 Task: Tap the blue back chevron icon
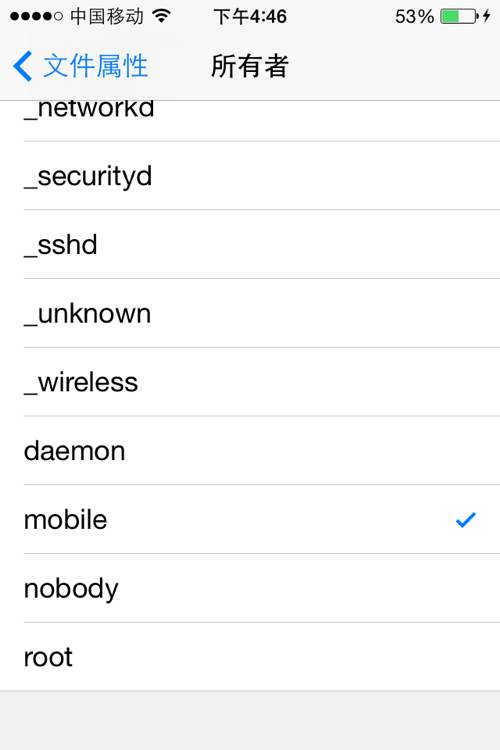coord(22,66)
